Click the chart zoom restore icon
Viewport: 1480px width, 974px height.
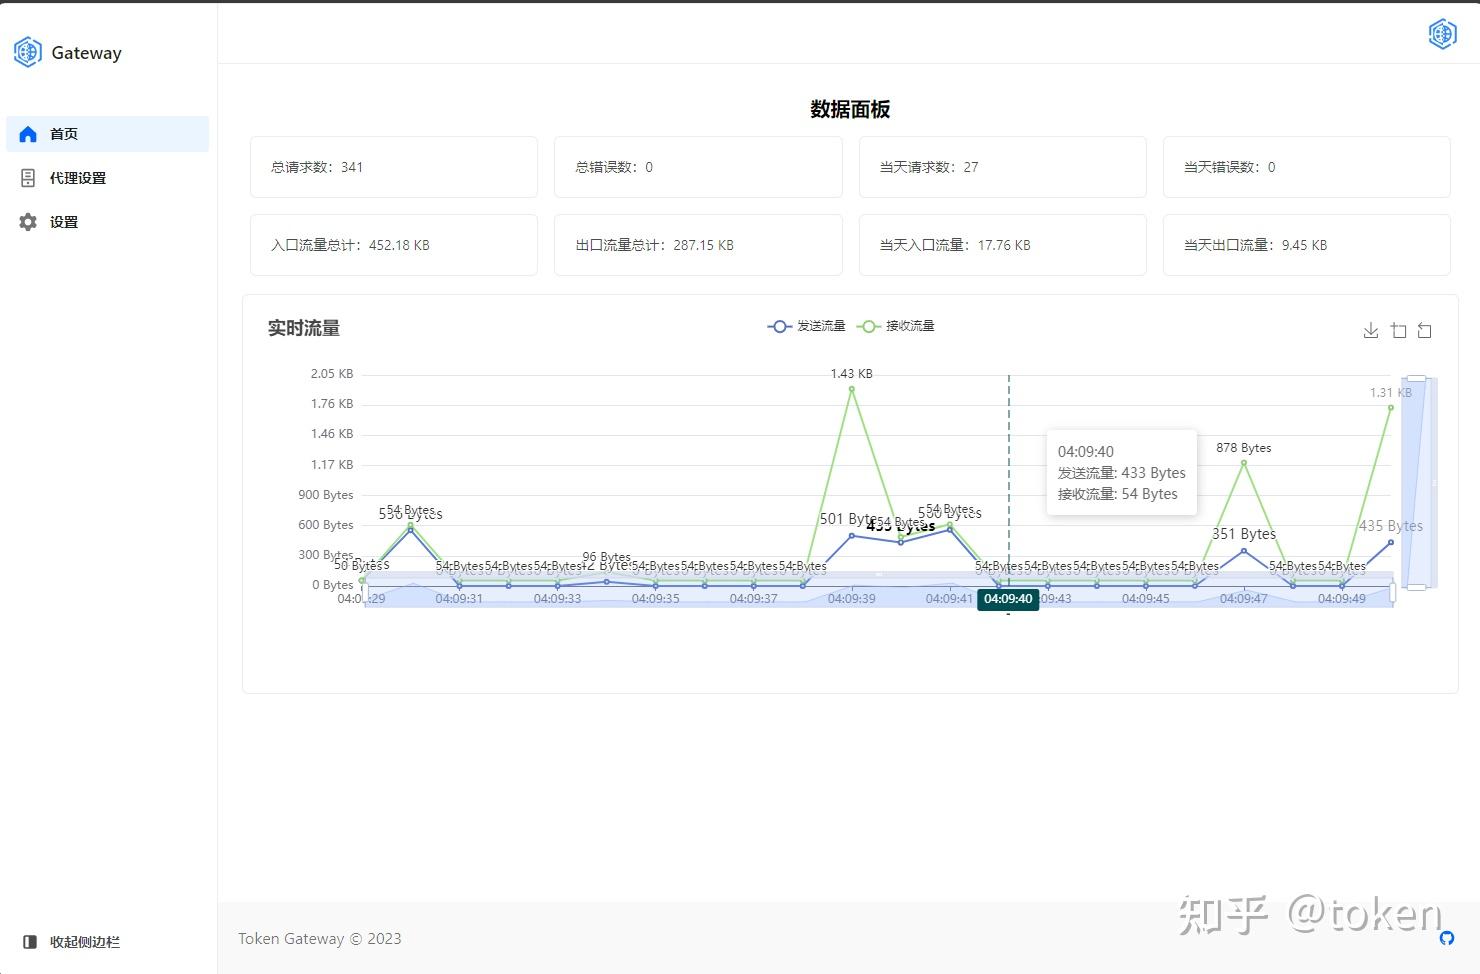click(x=1425, y=329)
